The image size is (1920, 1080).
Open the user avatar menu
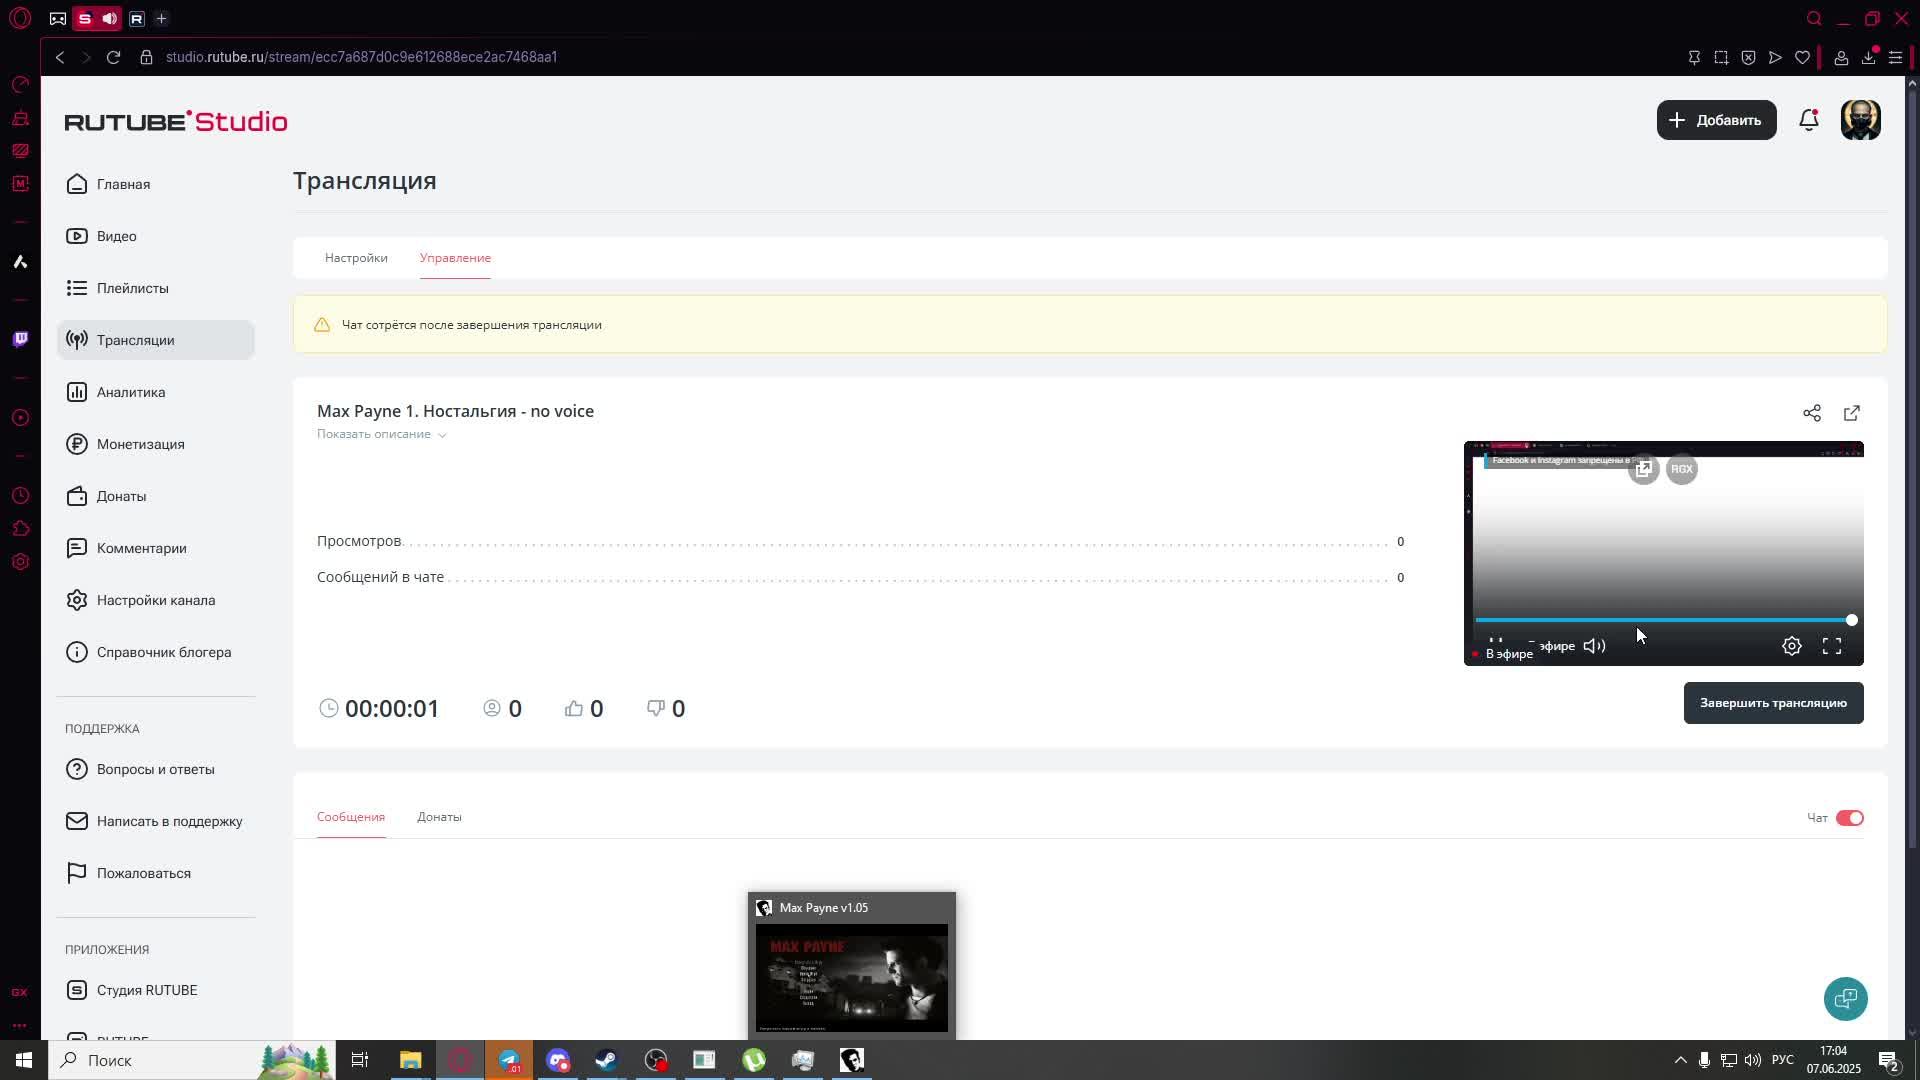(1860, 120)
